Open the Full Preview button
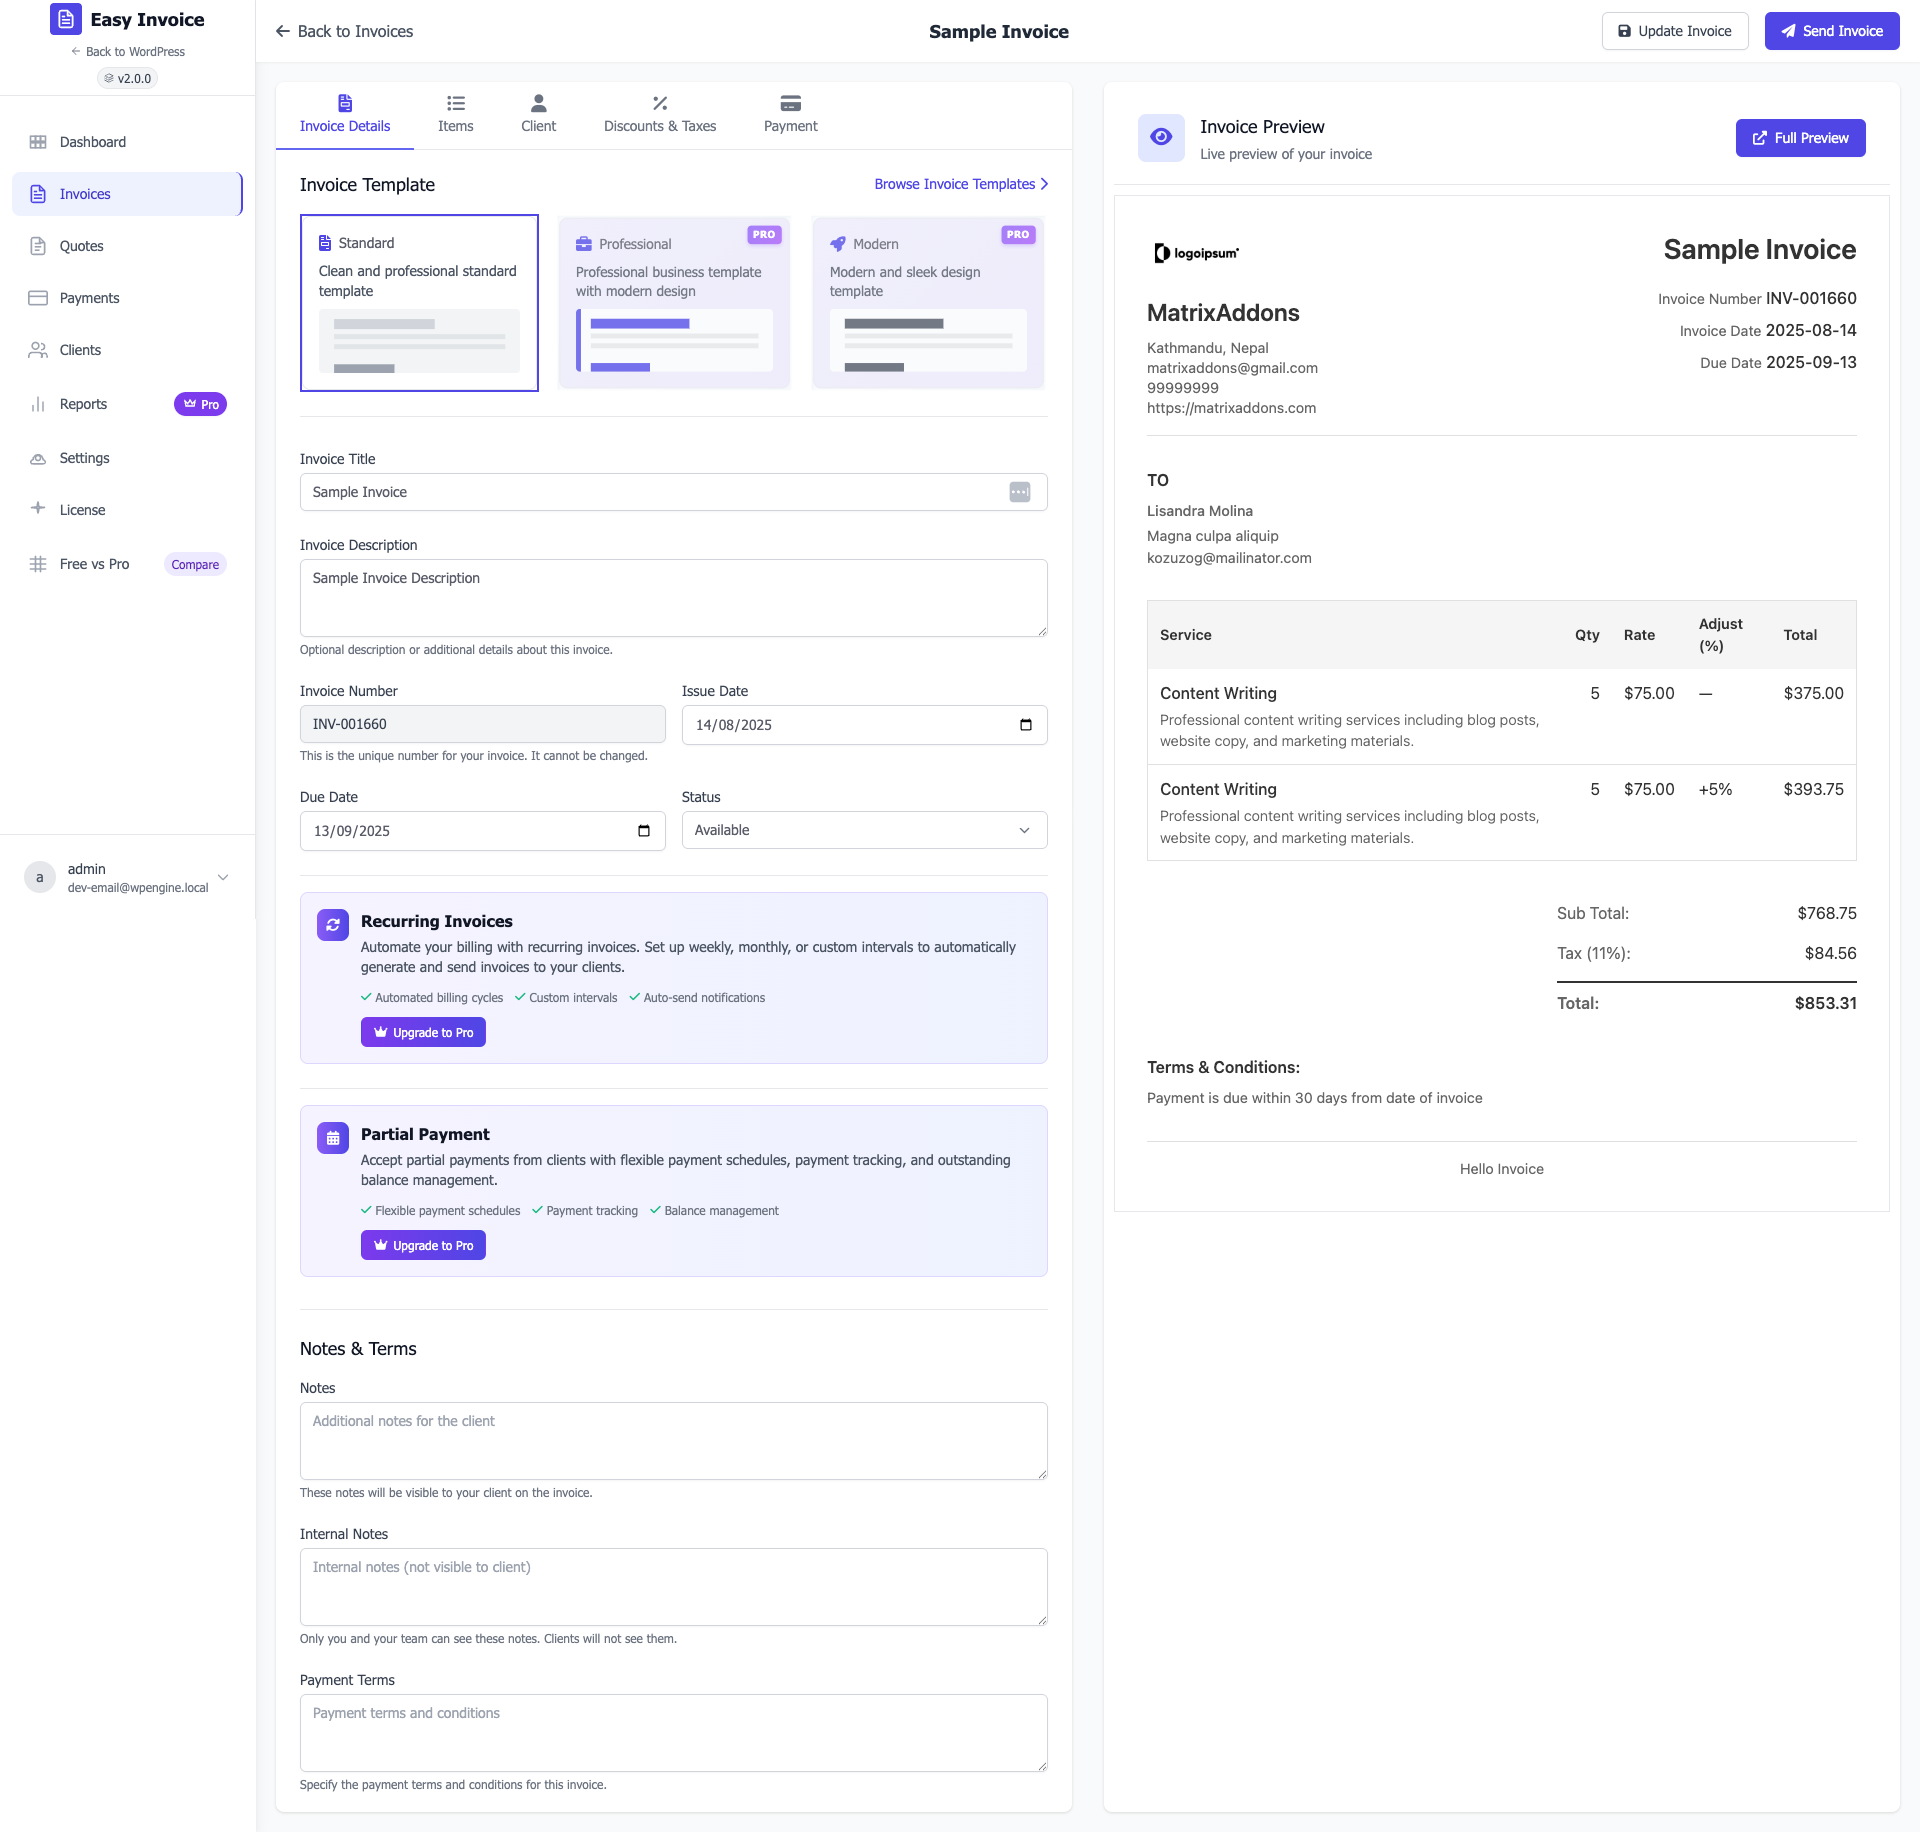 point(1800,138)
